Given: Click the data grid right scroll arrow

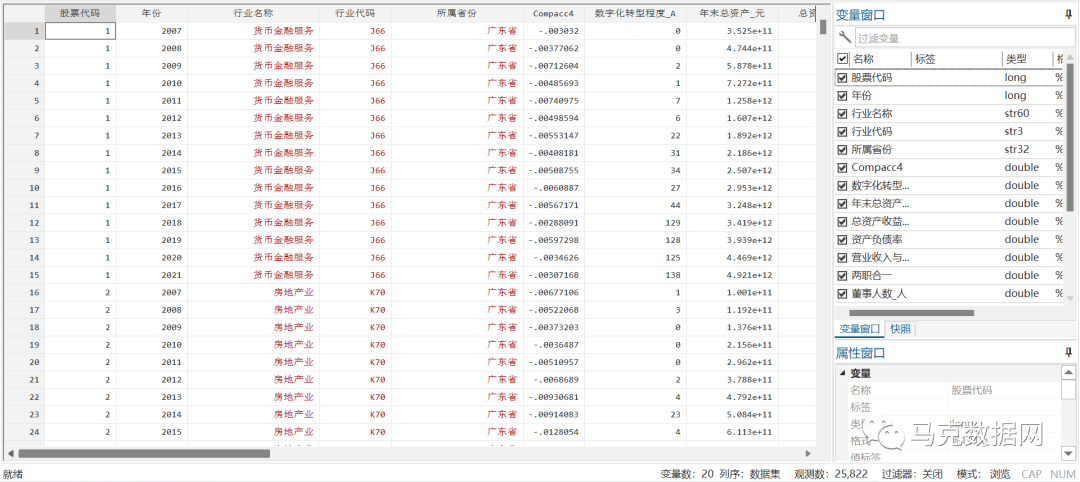Looking at the screenshot, I should pos(809,454).
